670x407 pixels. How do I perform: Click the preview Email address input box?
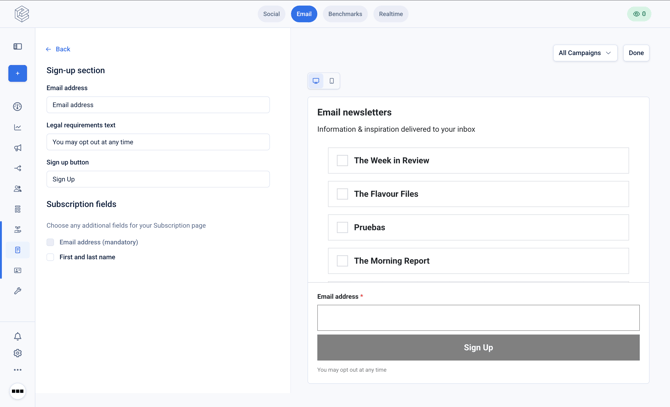[x=478, y=318]
